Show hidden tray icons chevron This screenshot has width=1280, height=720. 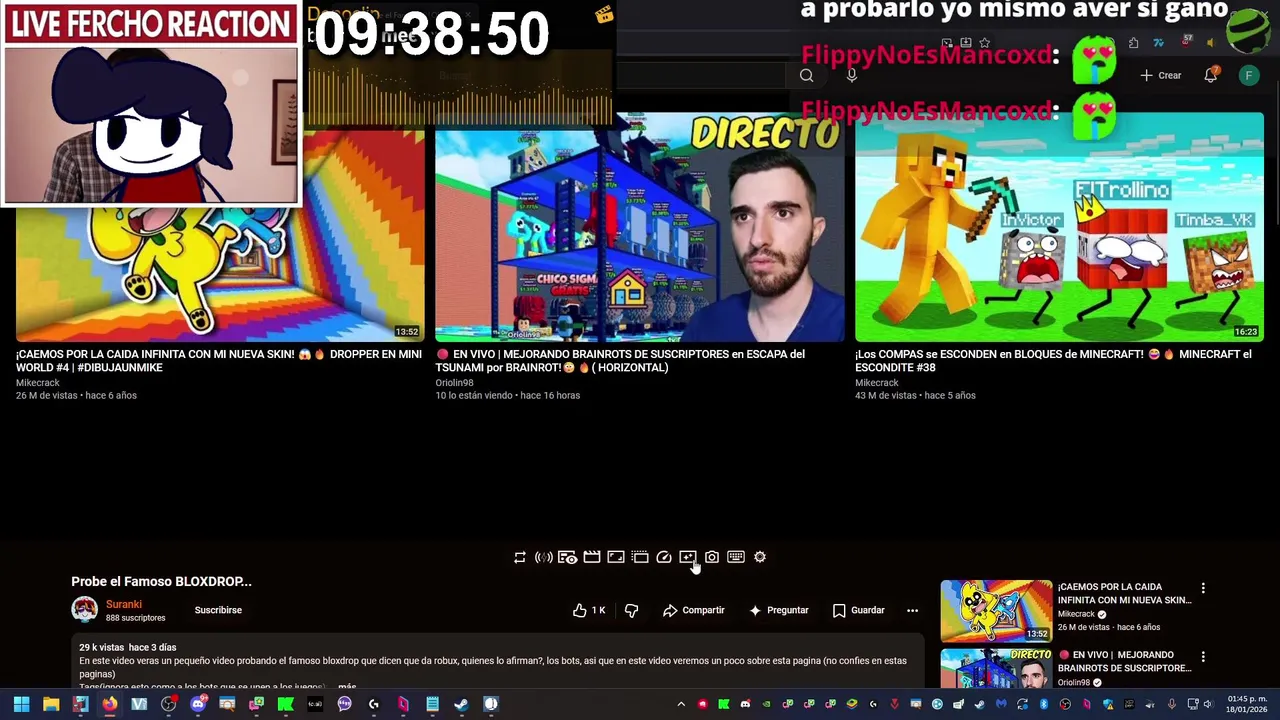[681, 704]
